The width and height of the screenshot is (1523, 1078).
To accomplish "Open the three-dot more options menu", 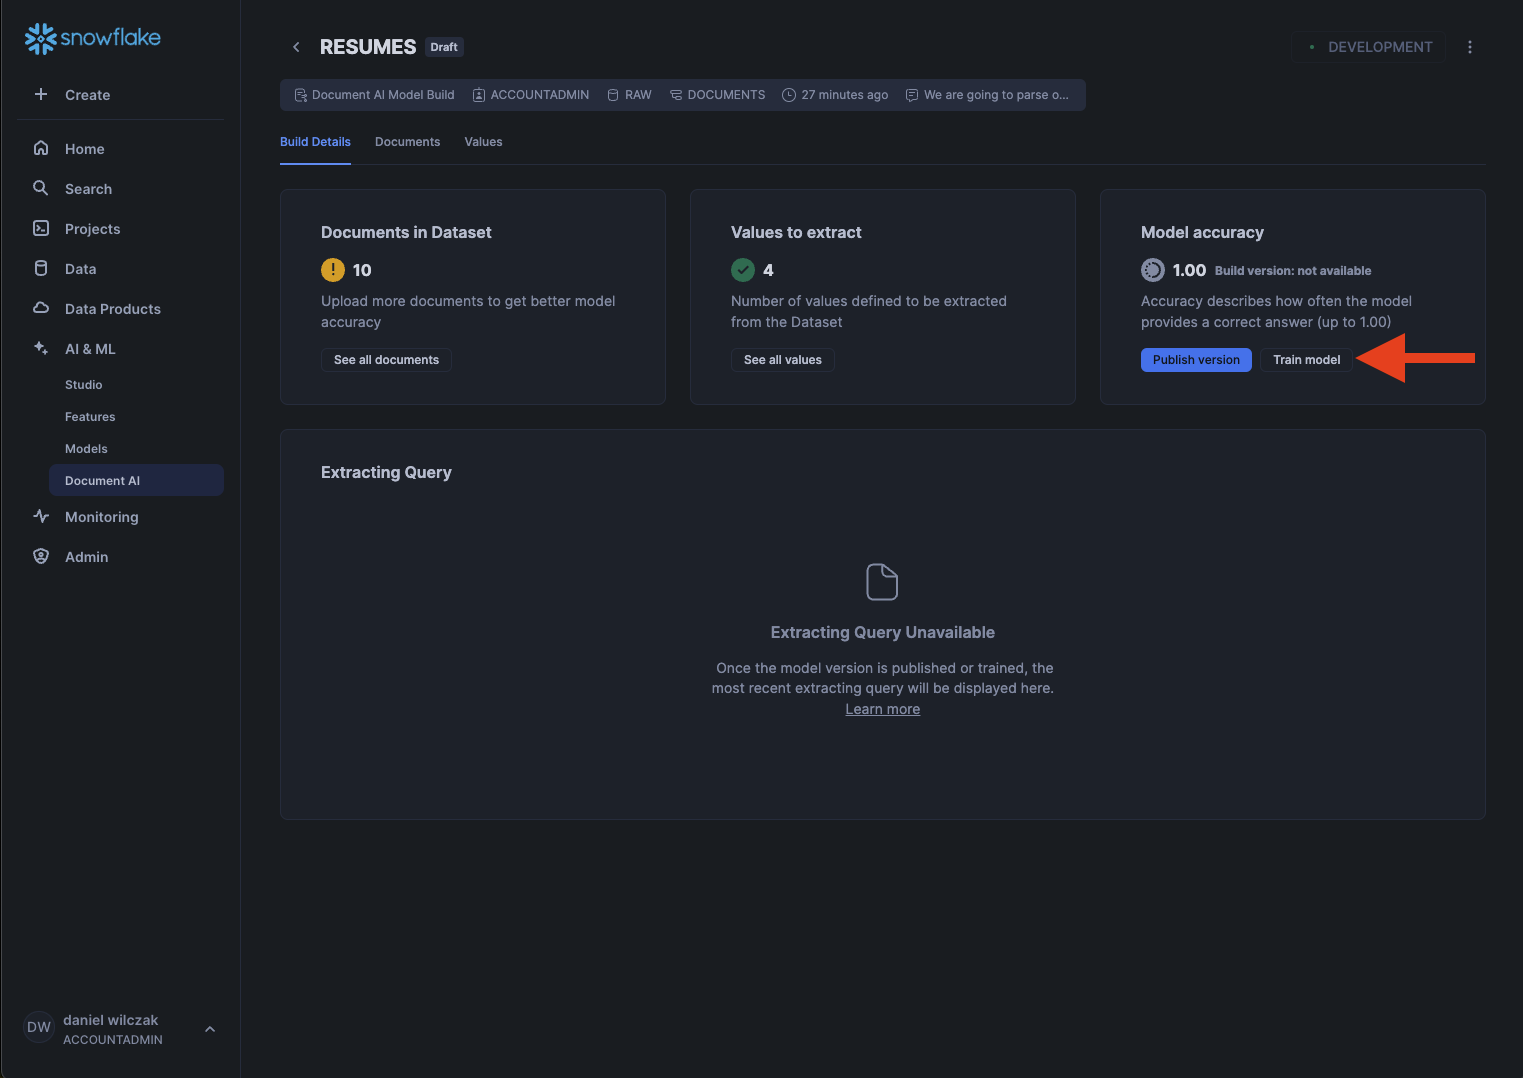I will point(1469,47).
